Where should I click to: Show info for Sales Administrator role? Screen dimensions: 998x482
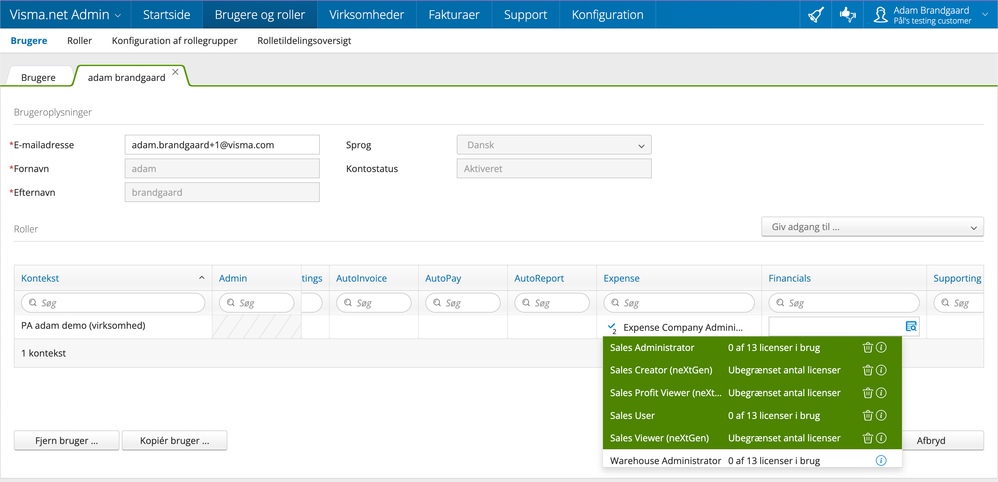(x=881, y=348)
